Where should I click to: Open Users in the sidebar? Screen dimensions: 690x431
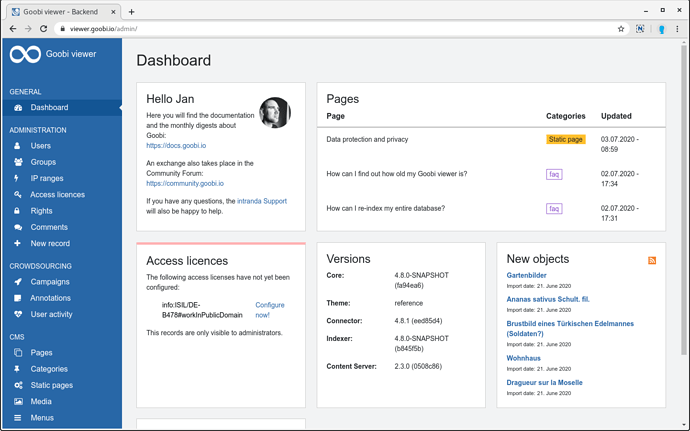(40, 146)
